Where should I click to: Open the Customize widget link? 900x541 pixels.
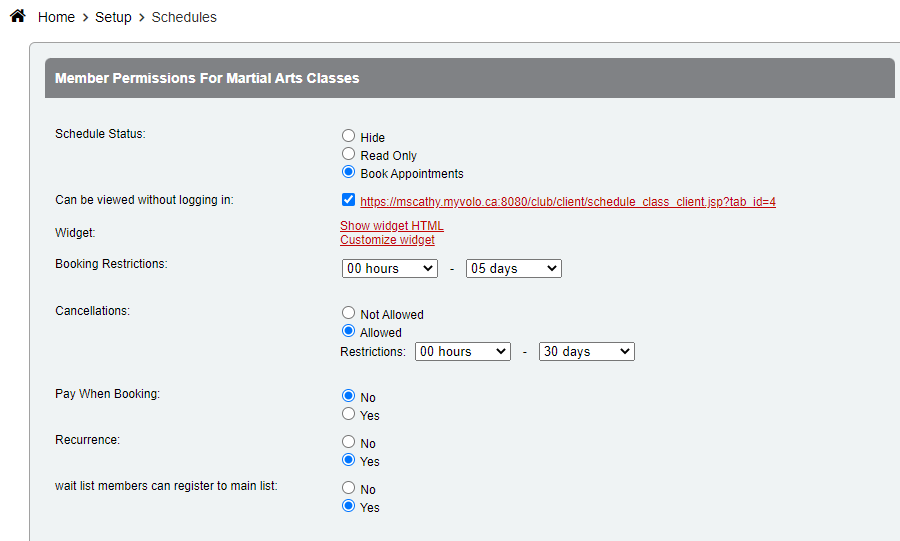click(387, 240)
